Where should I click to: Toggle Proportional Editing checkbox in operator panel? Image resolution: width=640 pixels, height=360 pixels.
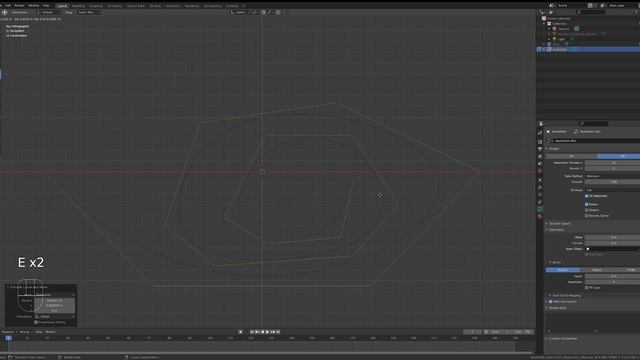[x=36, y=322]
